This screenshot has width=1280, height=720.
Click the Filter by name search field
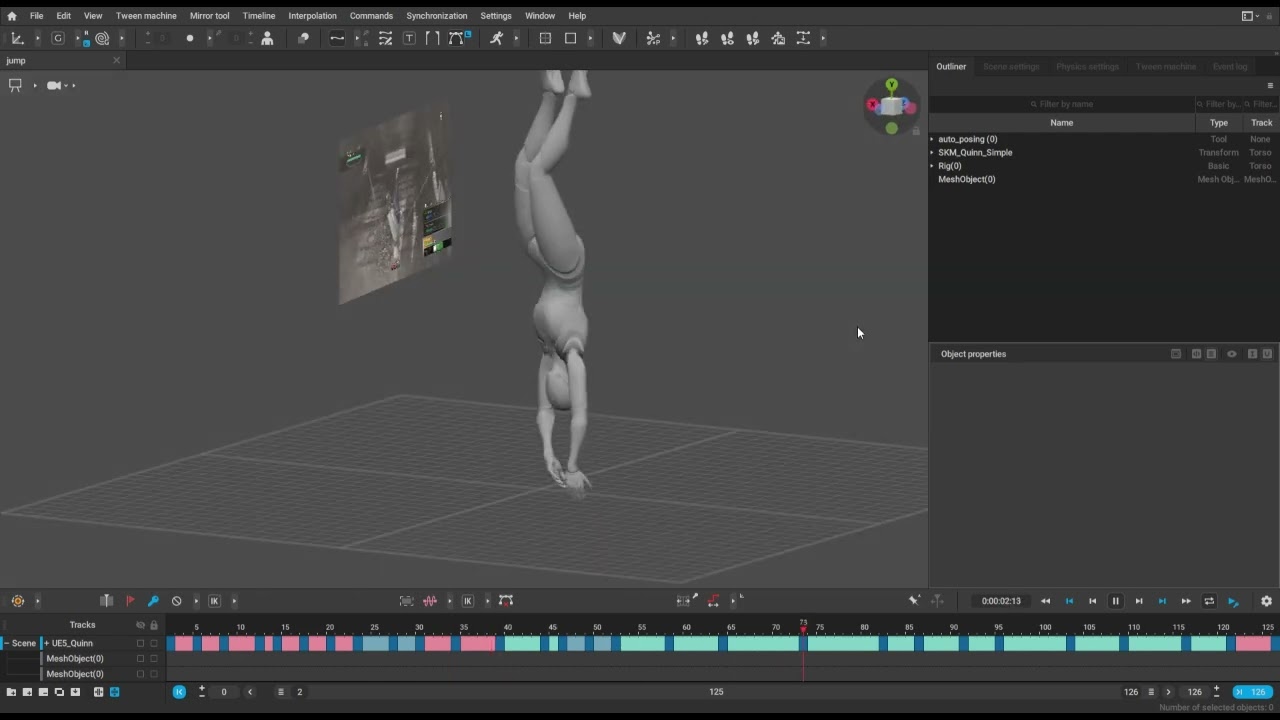(x=1062, y=104)
